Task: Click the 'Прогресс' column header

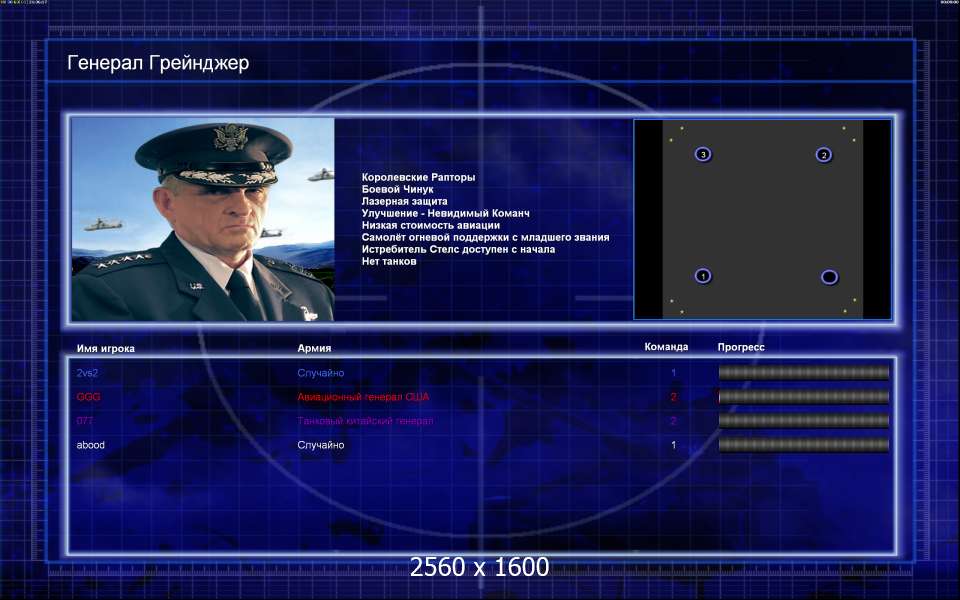Action: coord(741,348)
